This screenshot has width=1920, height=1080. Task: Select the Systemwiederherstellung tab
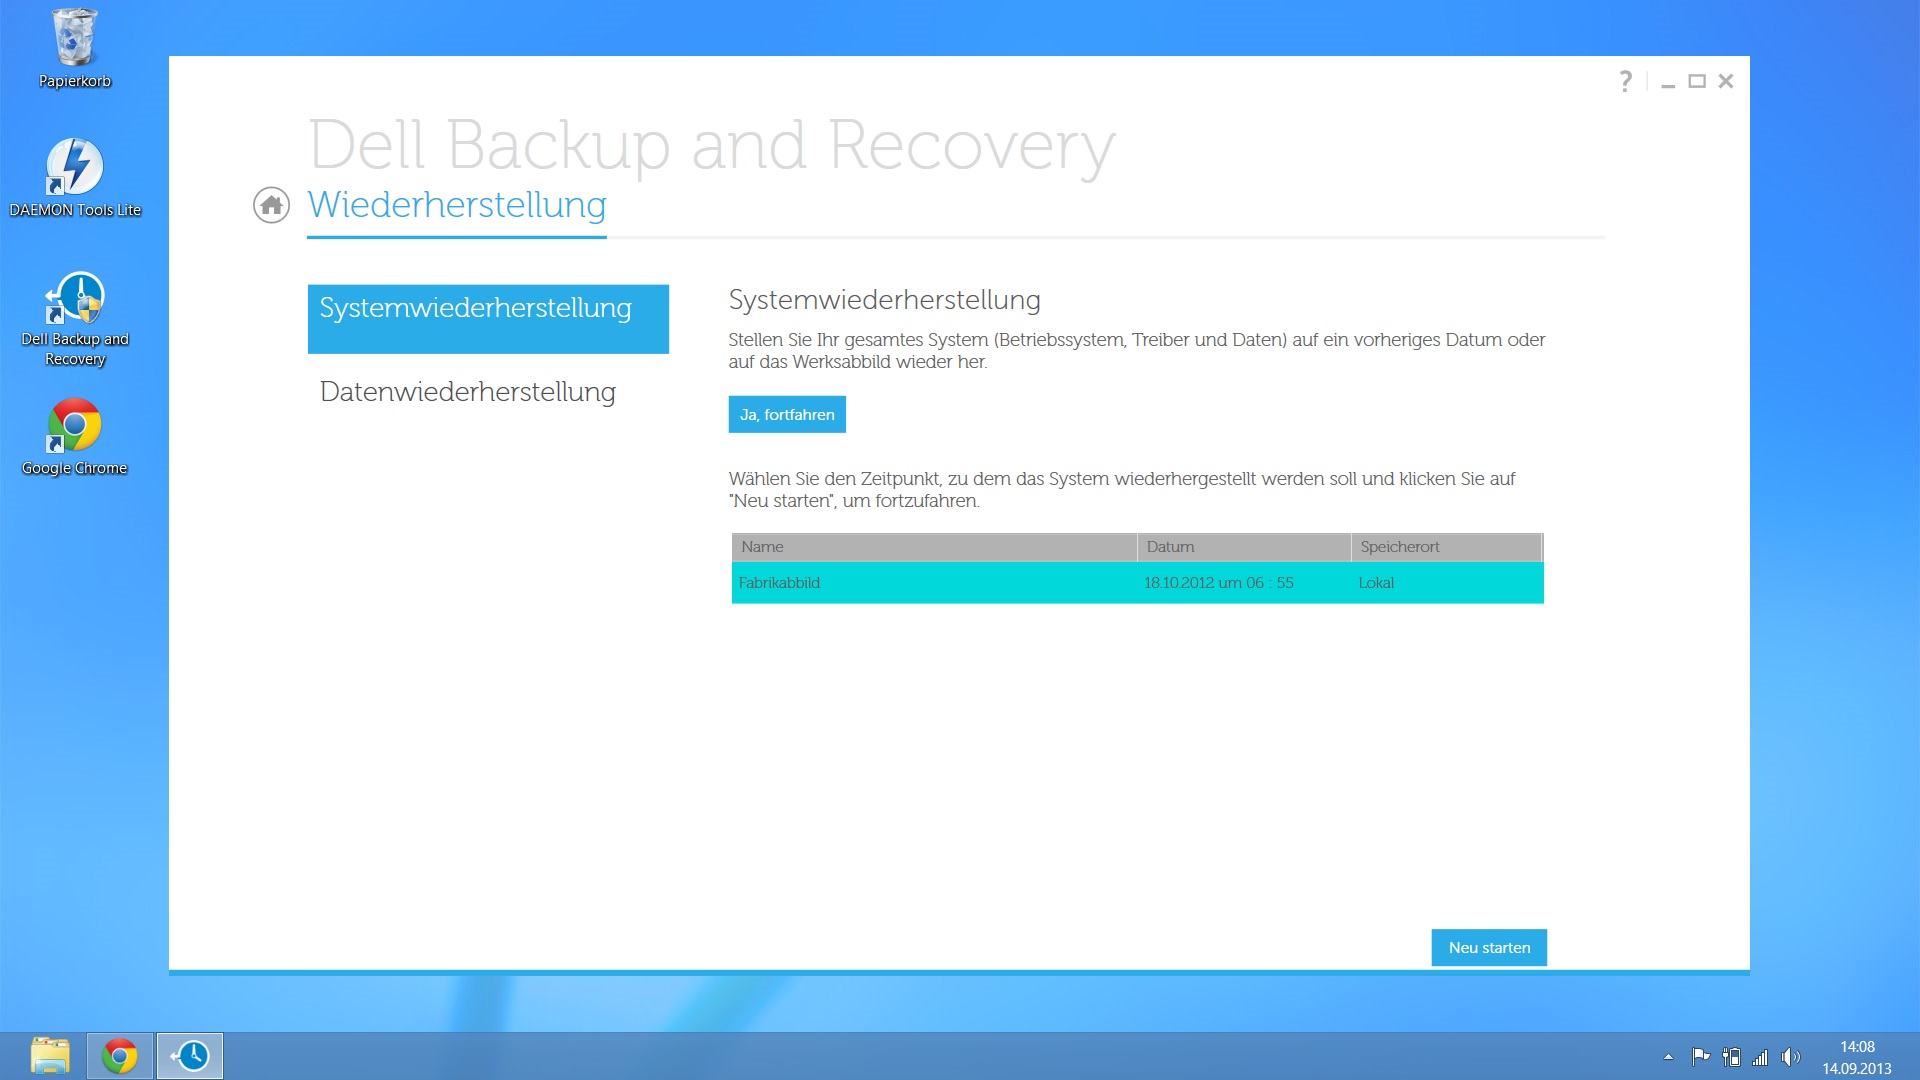point(488,318)
